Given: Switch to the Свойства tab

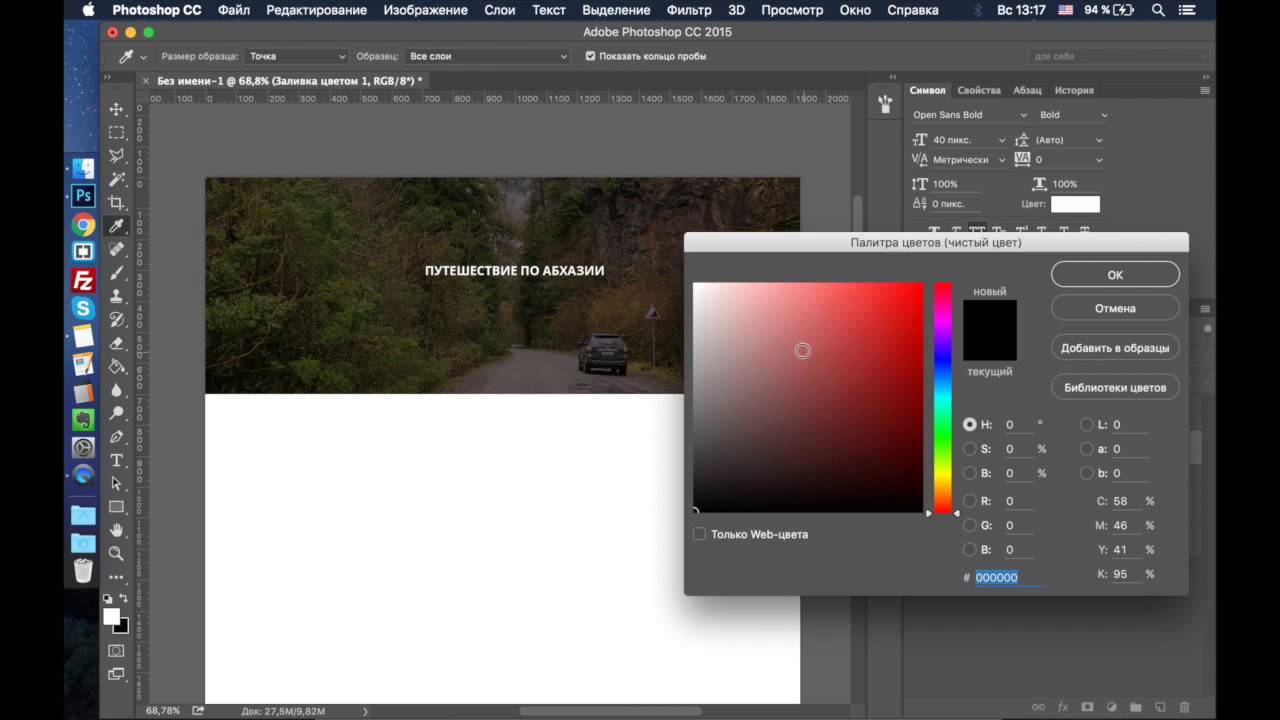Looking at the screenshot, I should (978, 90).
